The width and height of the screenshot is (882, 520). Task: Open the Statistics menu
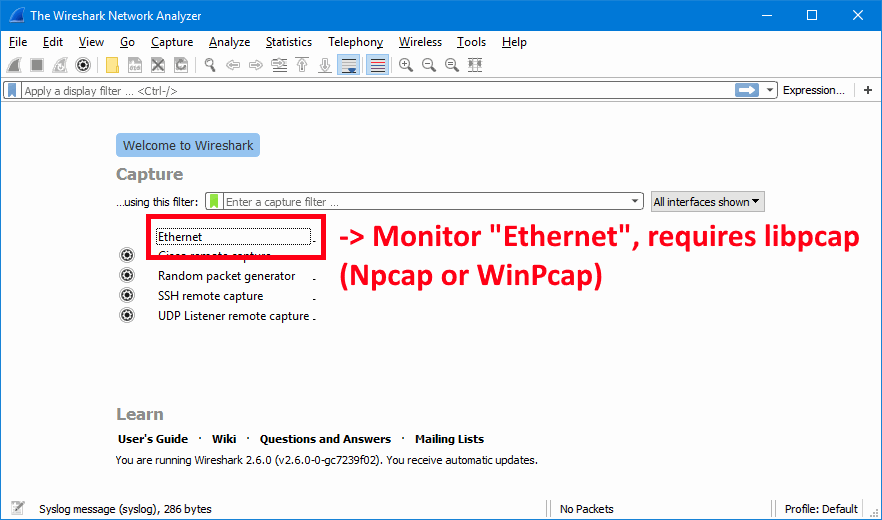point(289,42)
